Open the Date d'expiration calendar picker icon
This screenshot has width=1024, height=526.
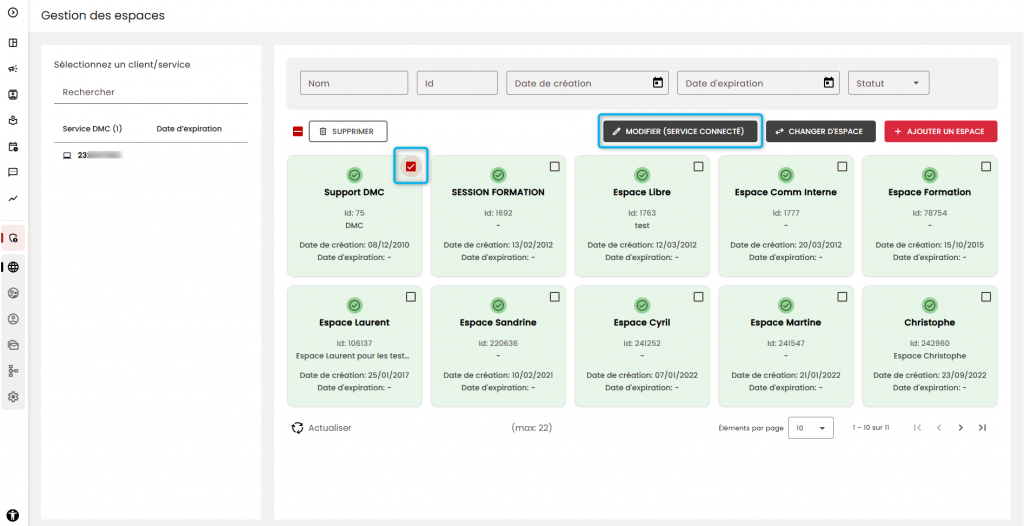click(829, 83)
